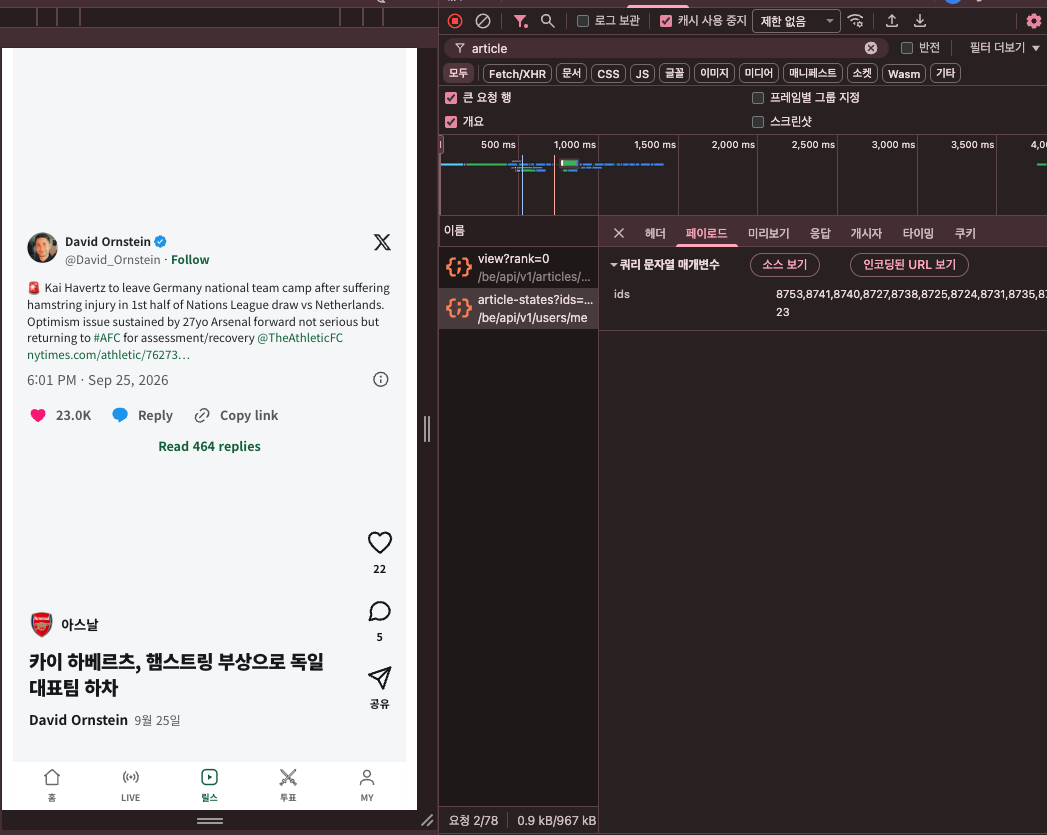Click 인코딩된 URL 보기 button

point(909,265)
